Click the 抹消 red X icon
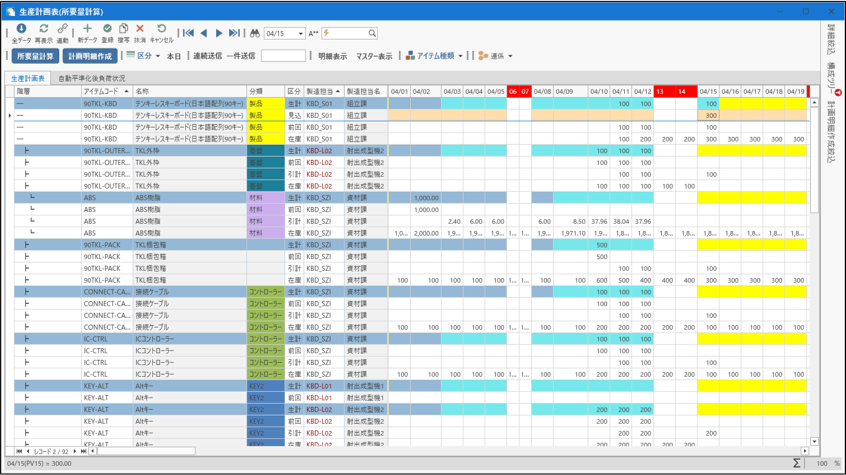This screenshot has width=846, height=475. [x=140, y=30]
